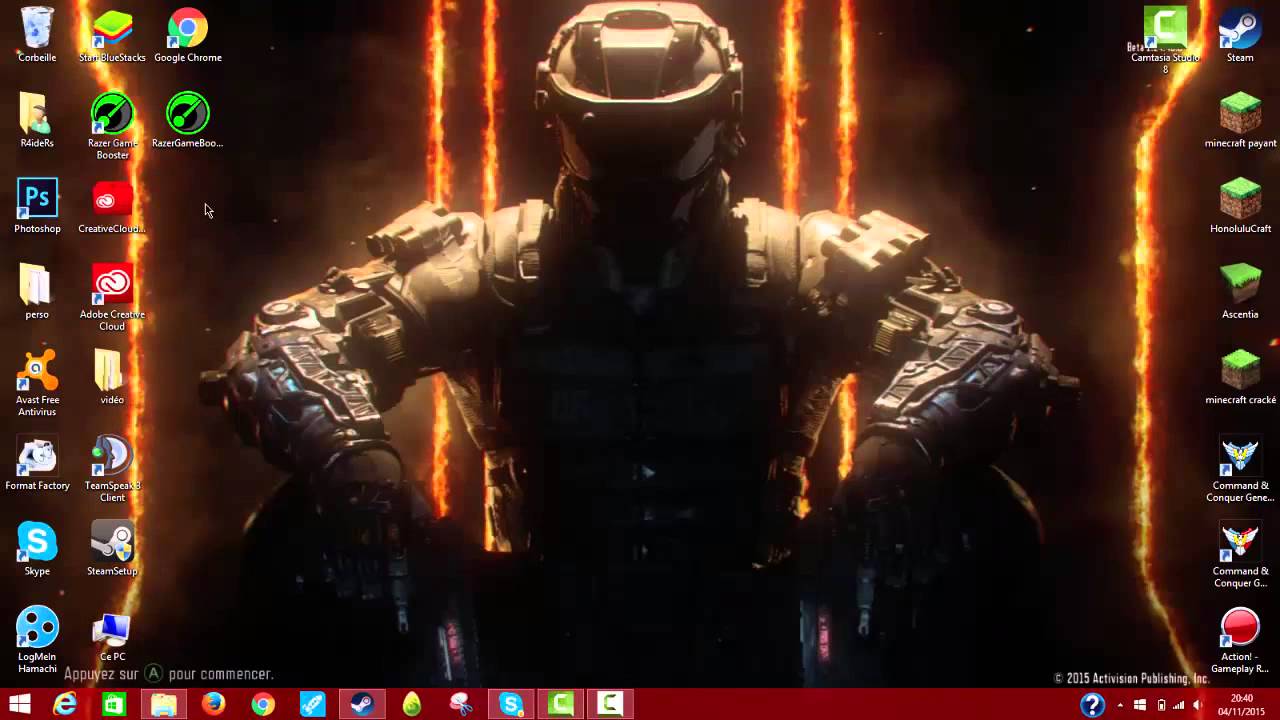Image resolution: width=1280 pixels, height=720 pixels.
Task: Open the Corbeille recycle bin
Action: [x=37, y=30]
